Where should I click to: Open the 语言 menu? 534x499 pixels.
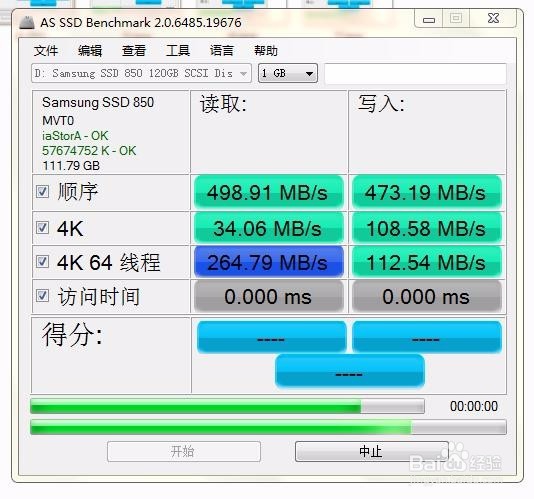(x=222, y=51)
